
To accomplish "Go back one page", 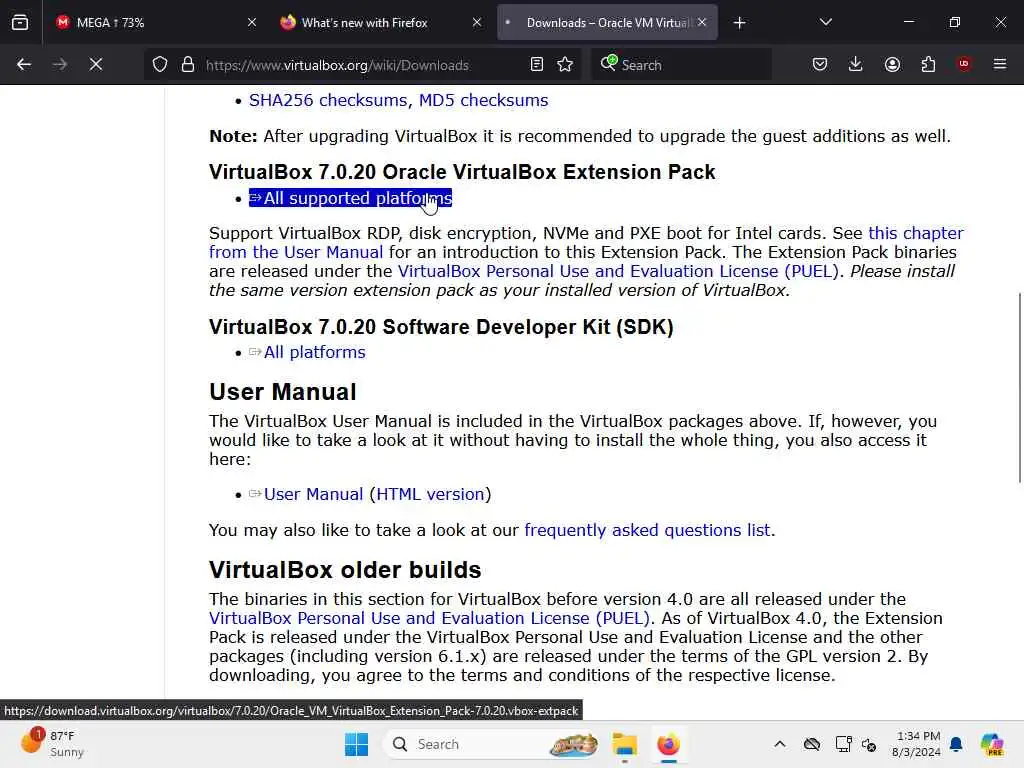I will (24, 65).
